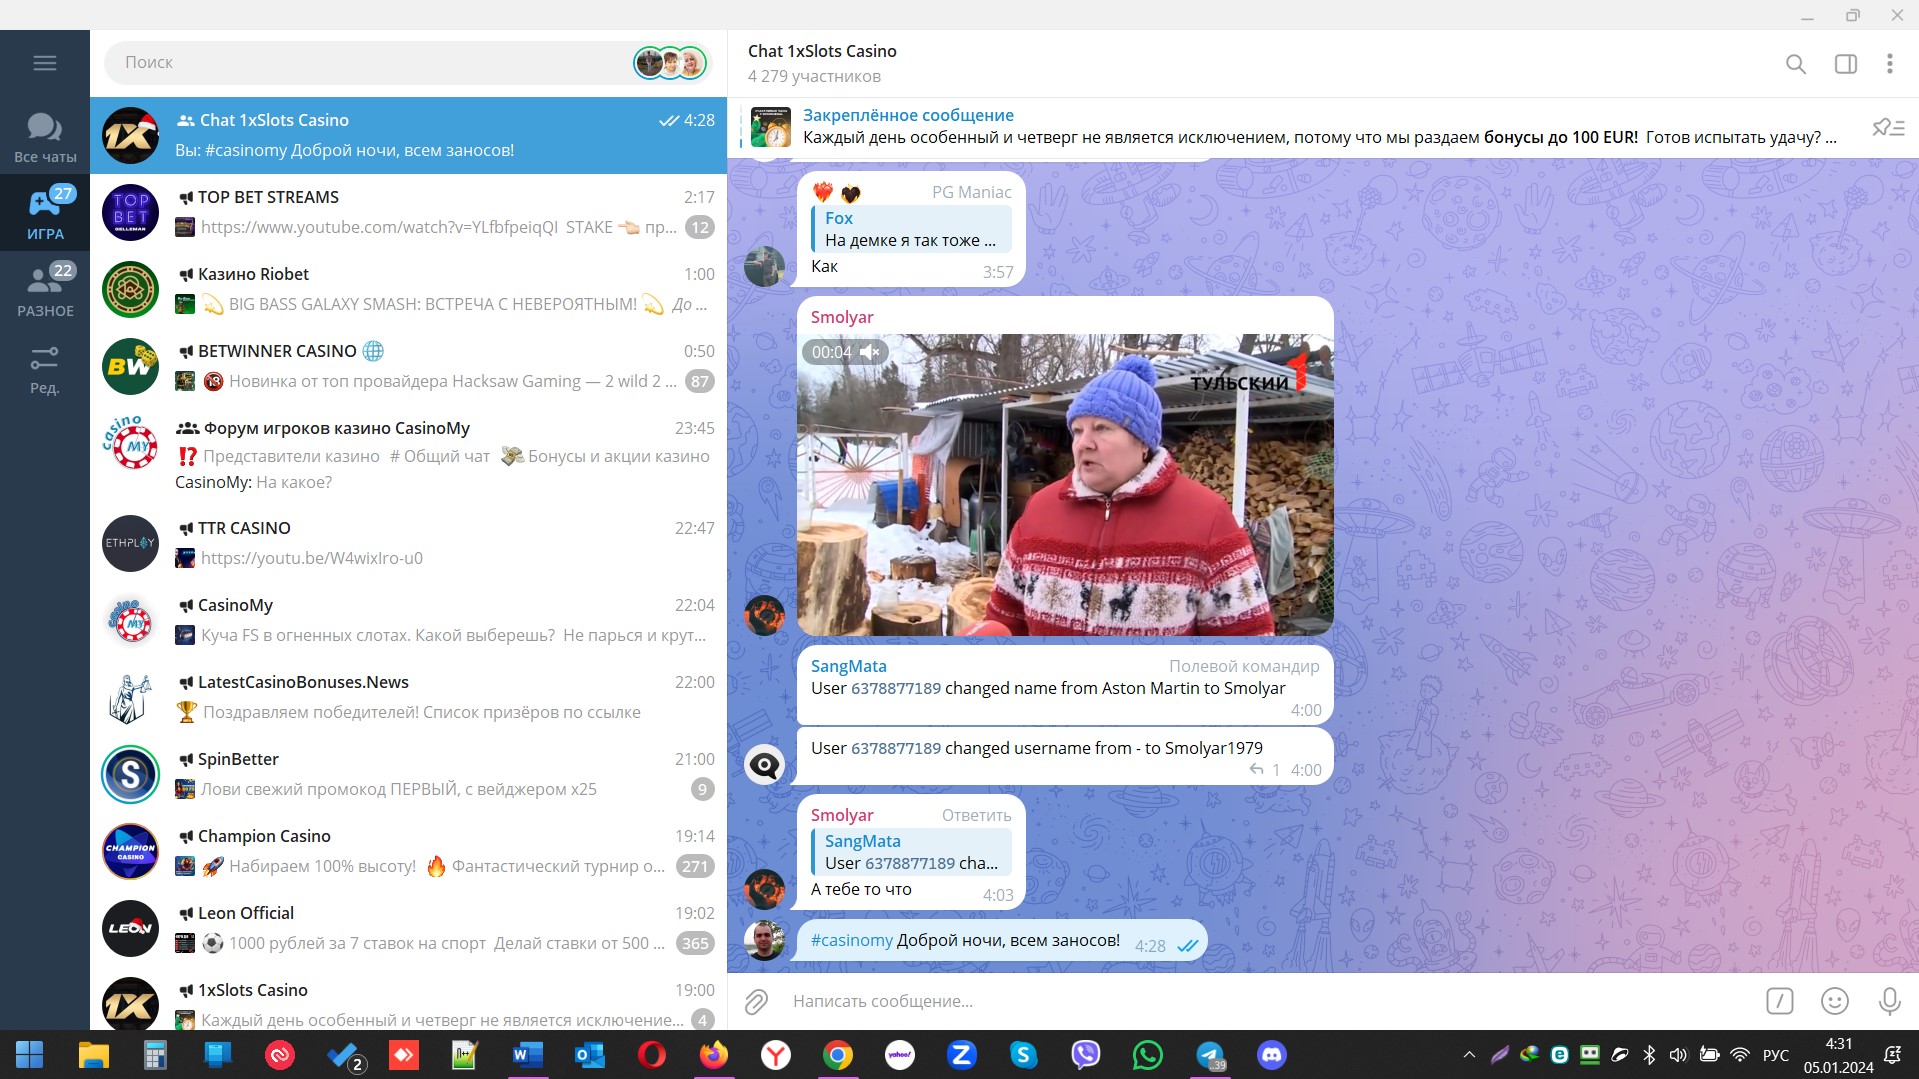Open the pinned messages list icon

click(1887, 127)
